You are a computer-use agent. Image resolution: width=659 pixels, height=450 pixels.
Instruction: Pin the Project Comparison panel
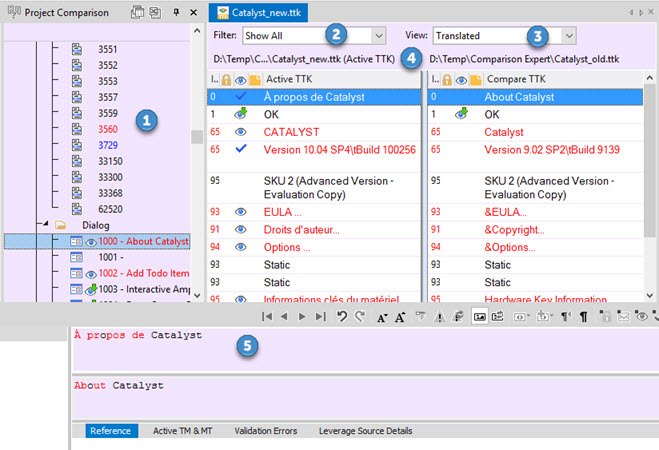click(x=177, y=13)
